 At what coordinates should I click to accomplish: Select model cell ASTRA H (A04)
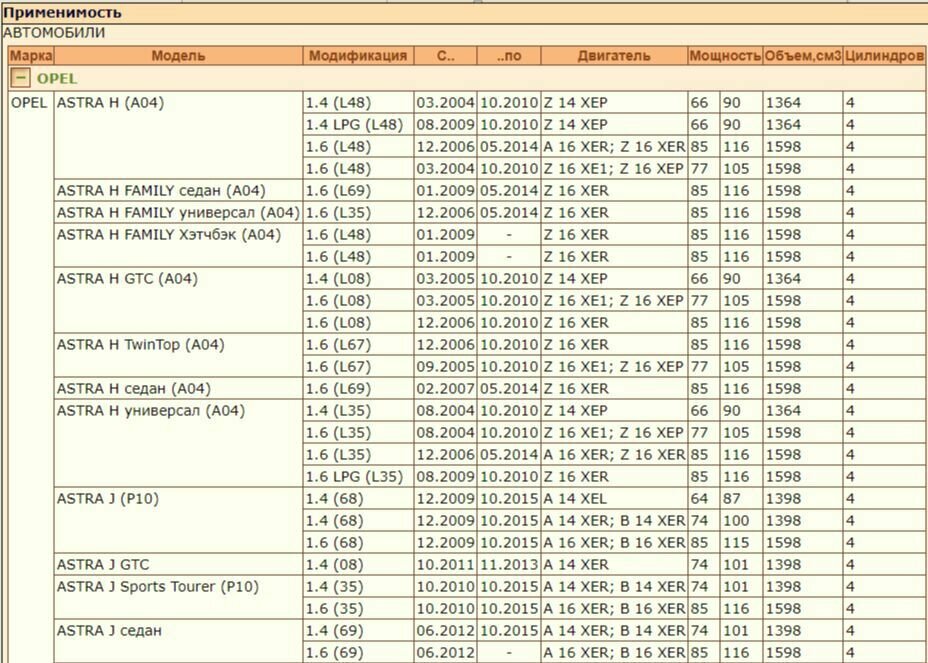178,136
